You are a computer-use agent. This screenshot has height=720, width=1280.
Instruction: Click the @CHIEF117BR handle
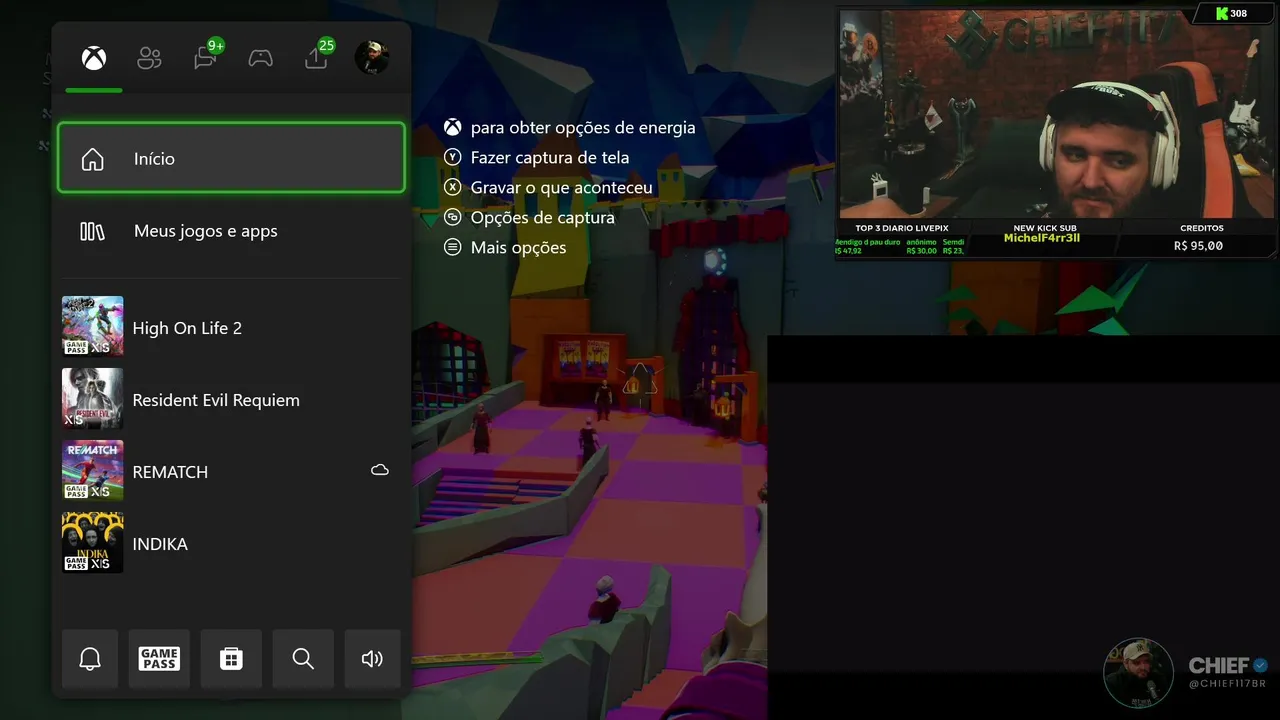tap(1227, 684)
